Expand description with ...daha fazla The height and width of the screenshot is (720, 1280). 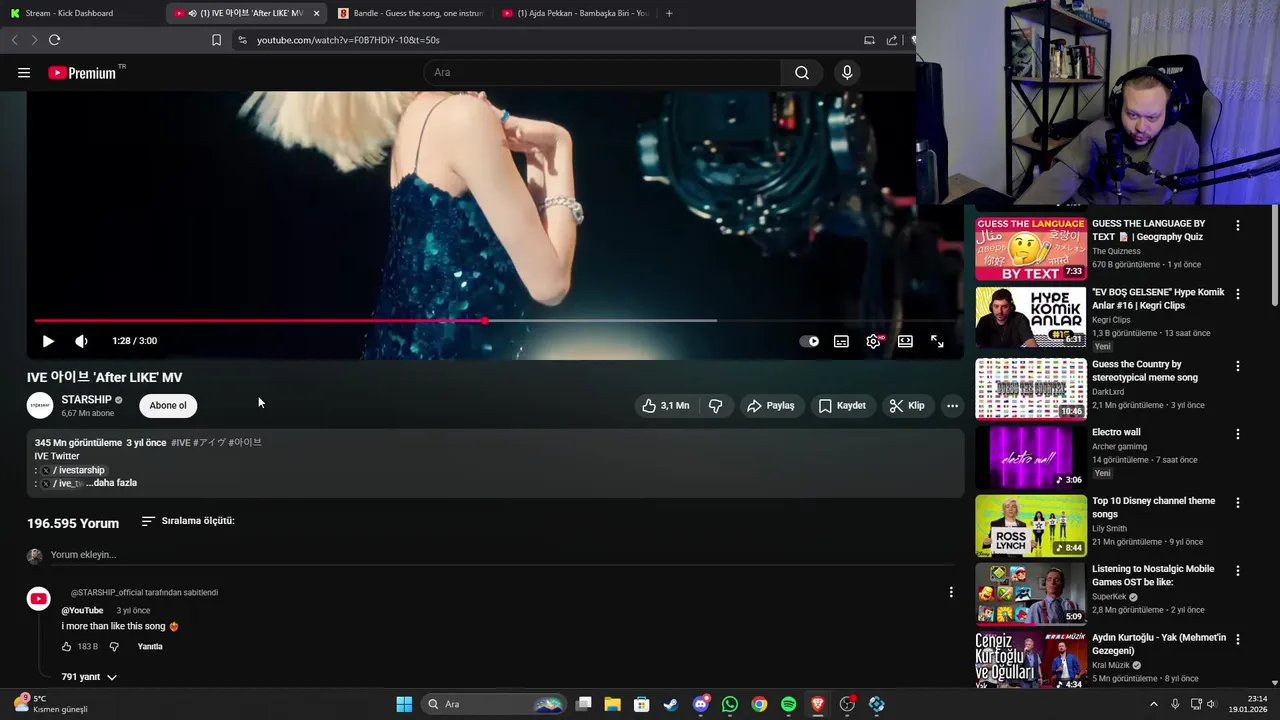pos(111,483)
